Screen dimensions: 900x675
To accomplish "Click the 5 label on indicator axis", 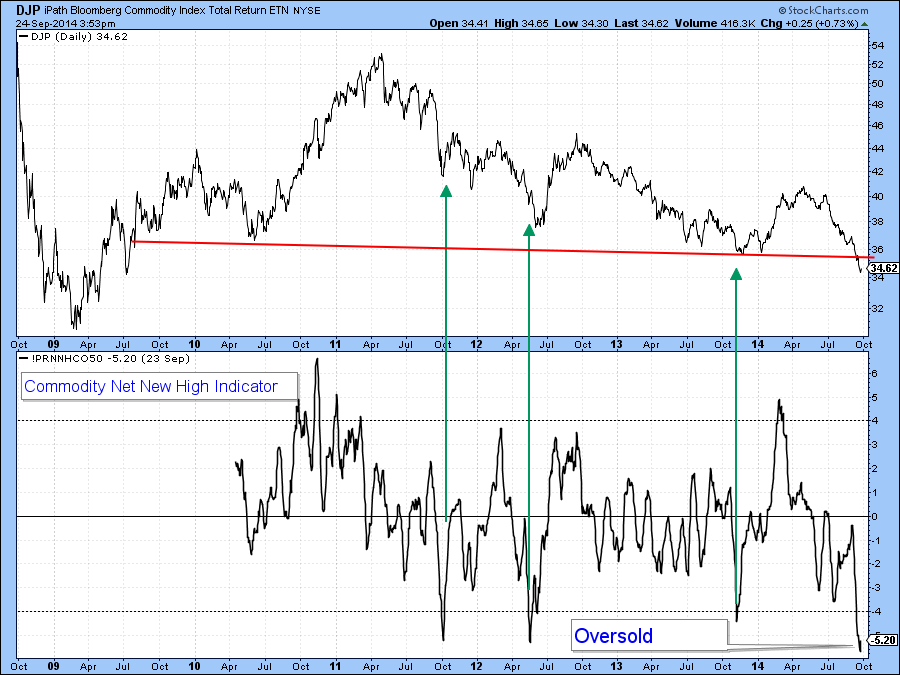I will pos(874,397).
